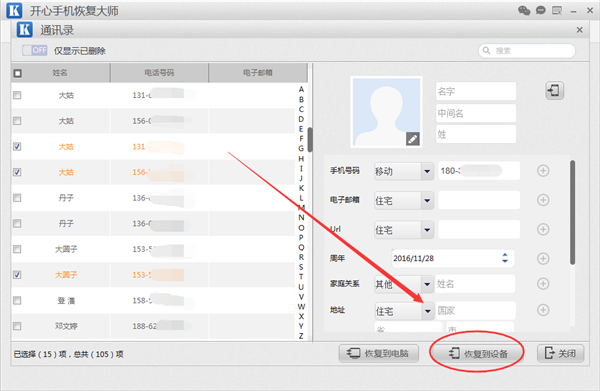Click the 恢复到电脑 button

(378, 353)
